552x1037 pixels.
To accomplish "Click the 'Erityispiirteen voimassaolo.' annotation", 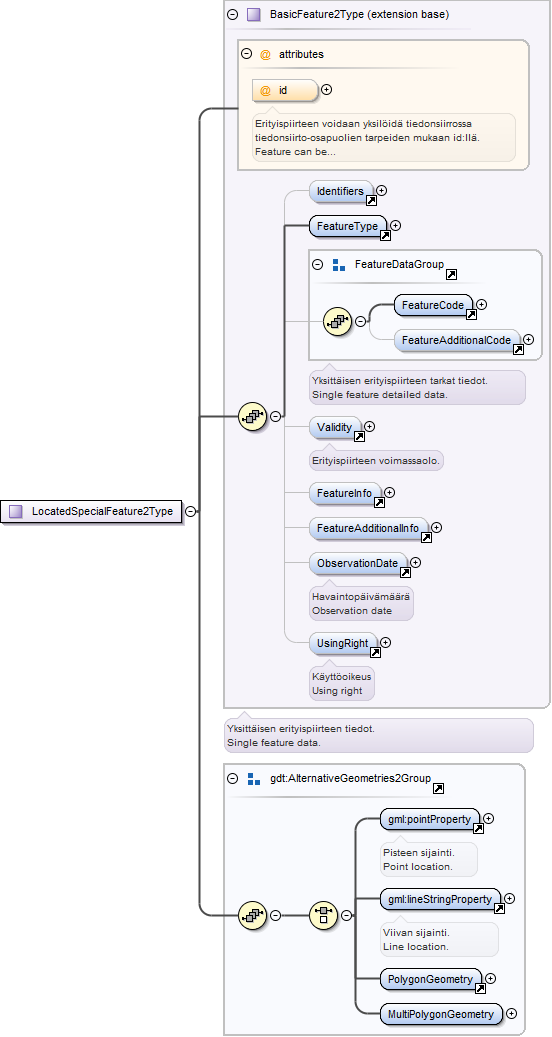I will click(x=375, y=460).
